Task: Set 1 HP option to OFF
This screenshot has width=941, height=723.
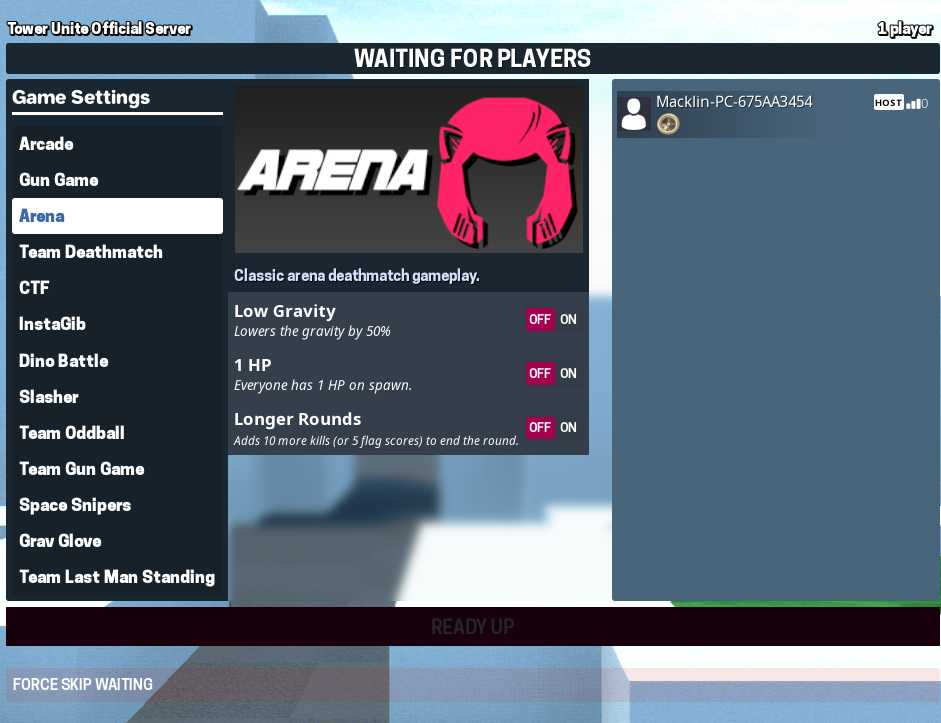Action: pyautogui.click(x=540, y=373)
